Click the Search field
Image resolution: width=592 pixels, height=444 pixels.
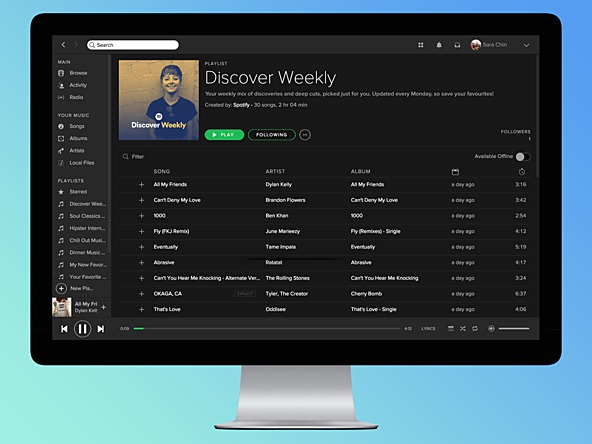(x=133, y=45)
